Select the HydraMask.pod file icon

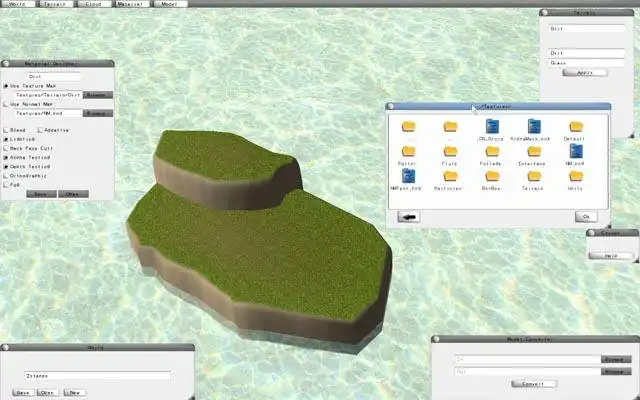tap(534, 126)
